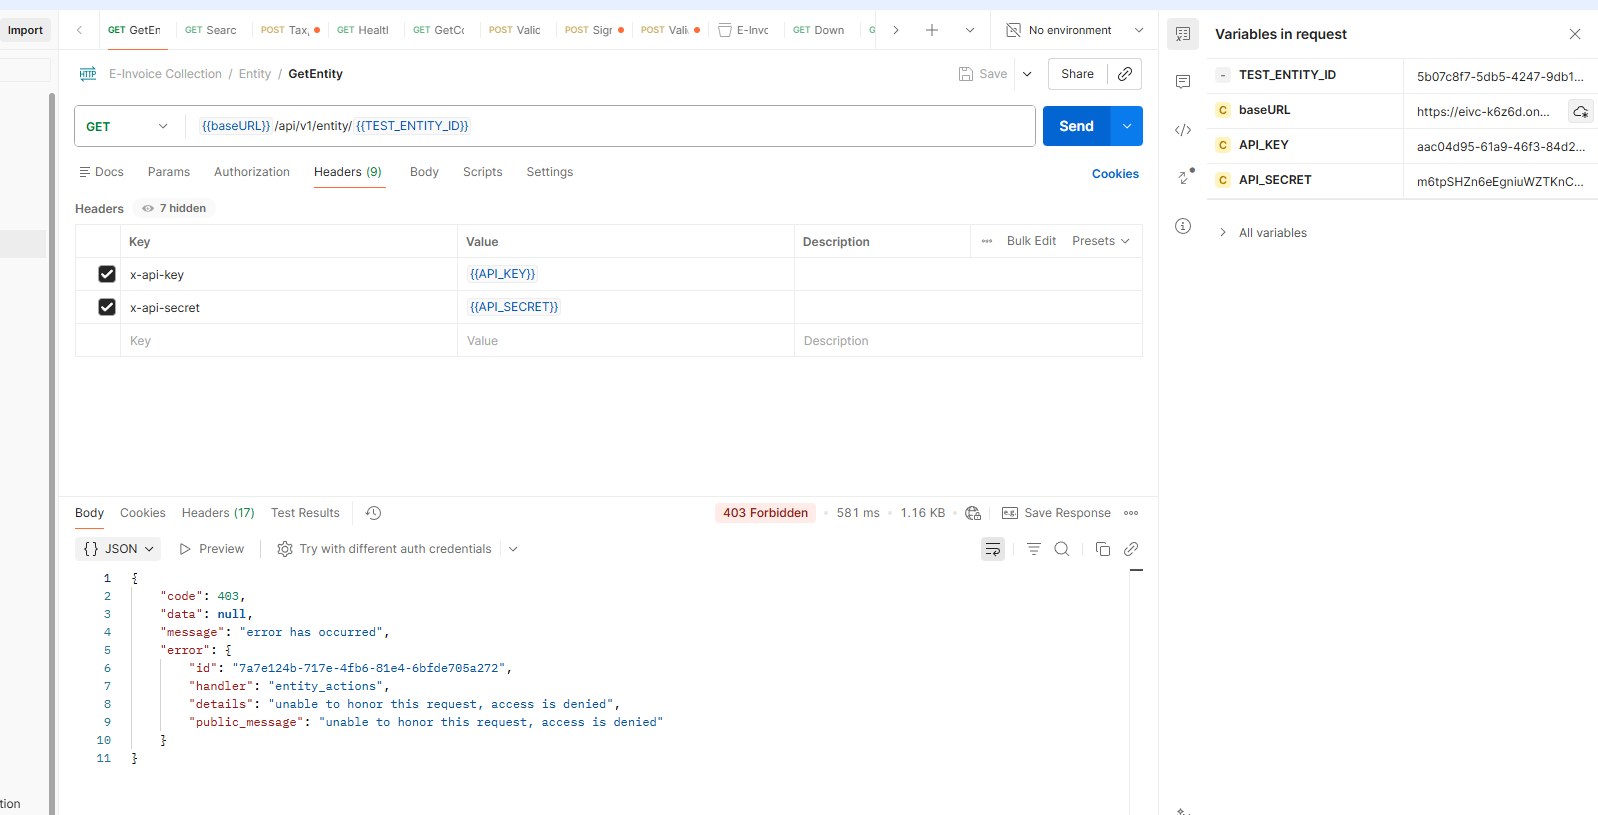Open the No environment dropdown
The height and width of the screenshot is (815, 1598).
pos(1075,30)
